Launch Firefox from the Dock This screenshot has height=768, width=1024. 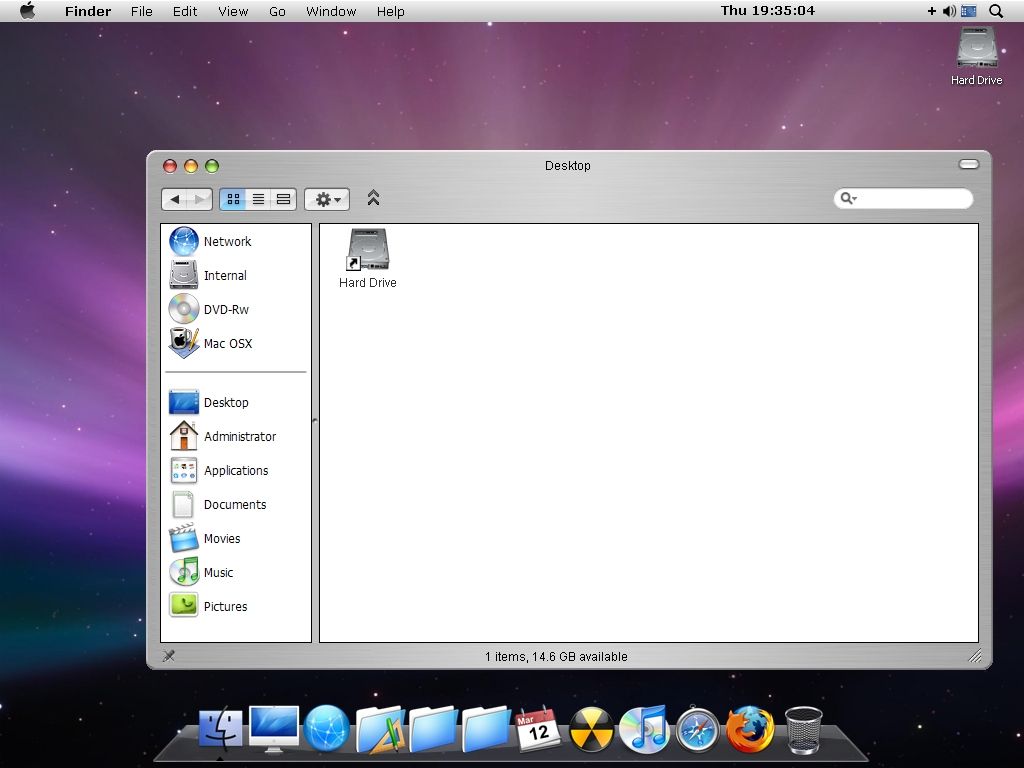tap(749, 731)
